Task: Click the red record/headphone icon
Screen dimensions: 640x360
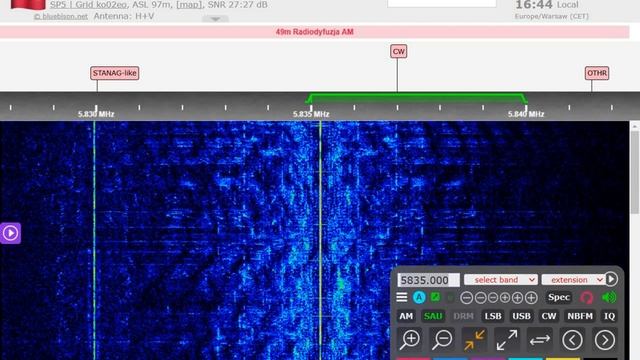Action: [587, 298]
